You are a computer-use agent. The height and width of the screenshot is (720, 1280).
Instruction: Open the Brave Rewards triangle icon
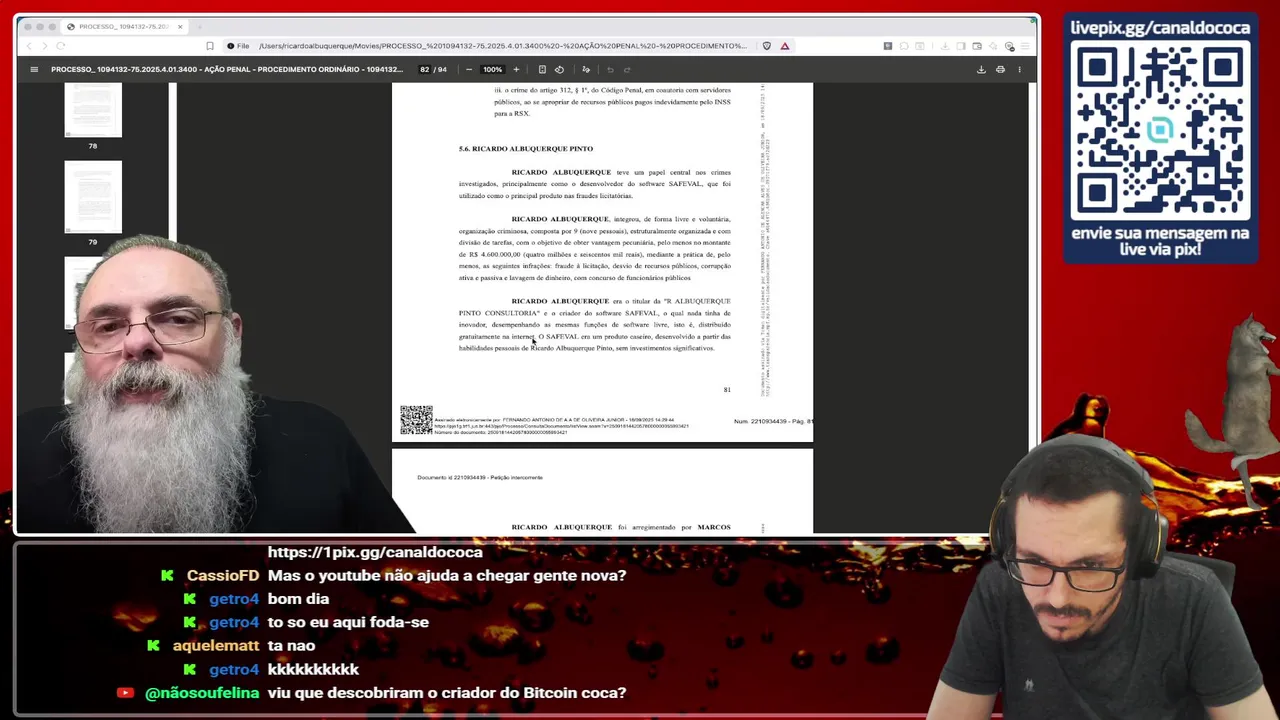coord(785,46)
